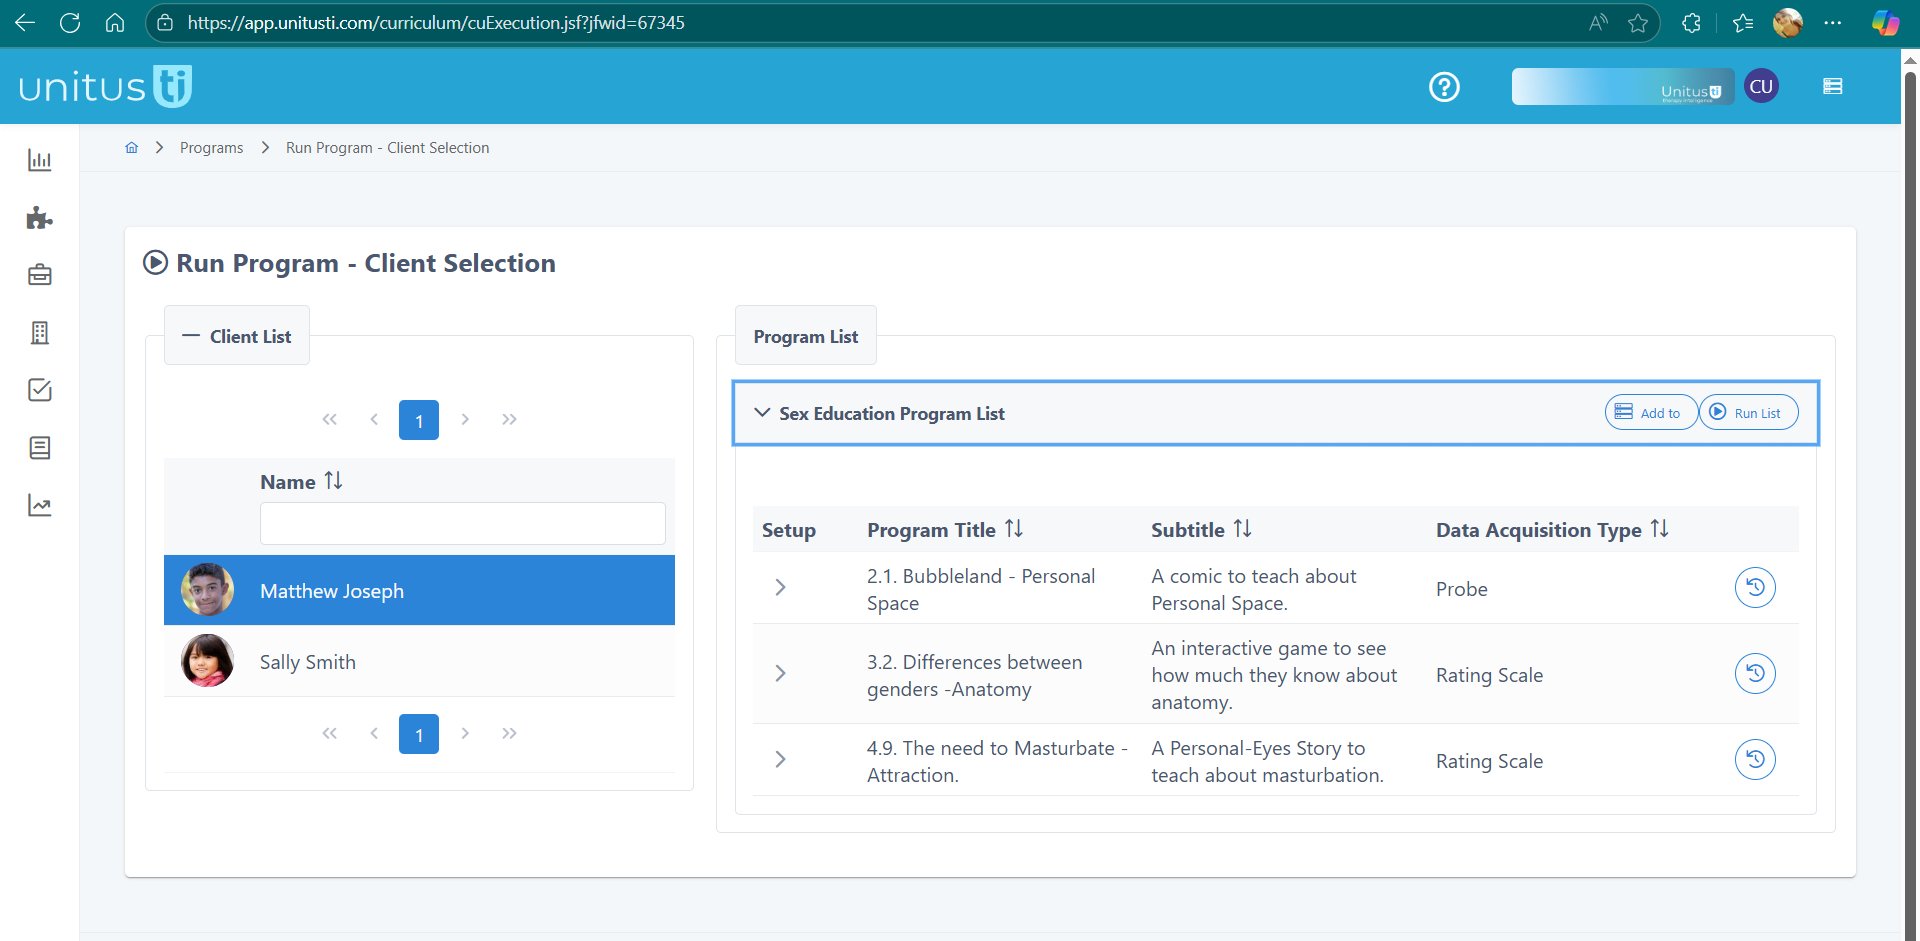
Task: Go to previous page in top paginator
Action: [x=374, y=420]
